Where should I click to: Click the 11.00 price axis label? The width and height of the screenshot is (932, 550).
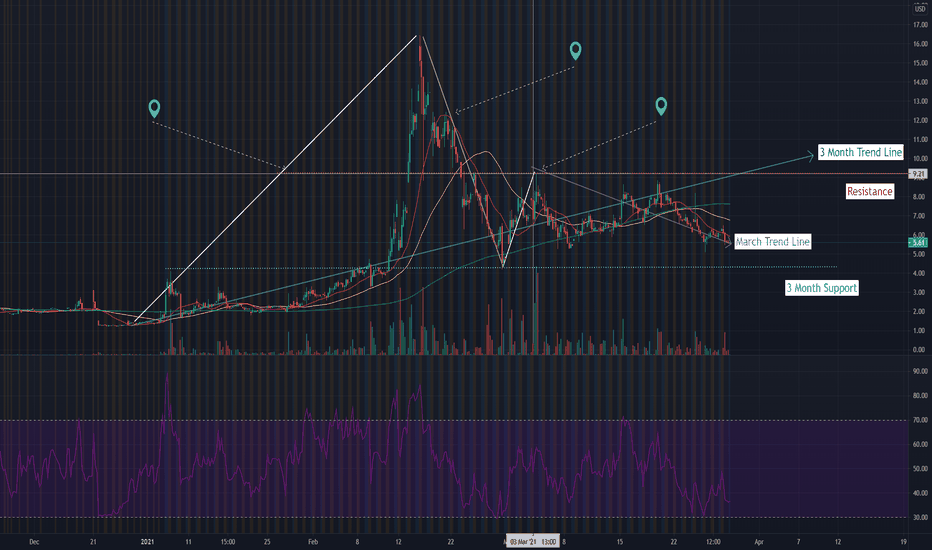[x=920, y=140]
